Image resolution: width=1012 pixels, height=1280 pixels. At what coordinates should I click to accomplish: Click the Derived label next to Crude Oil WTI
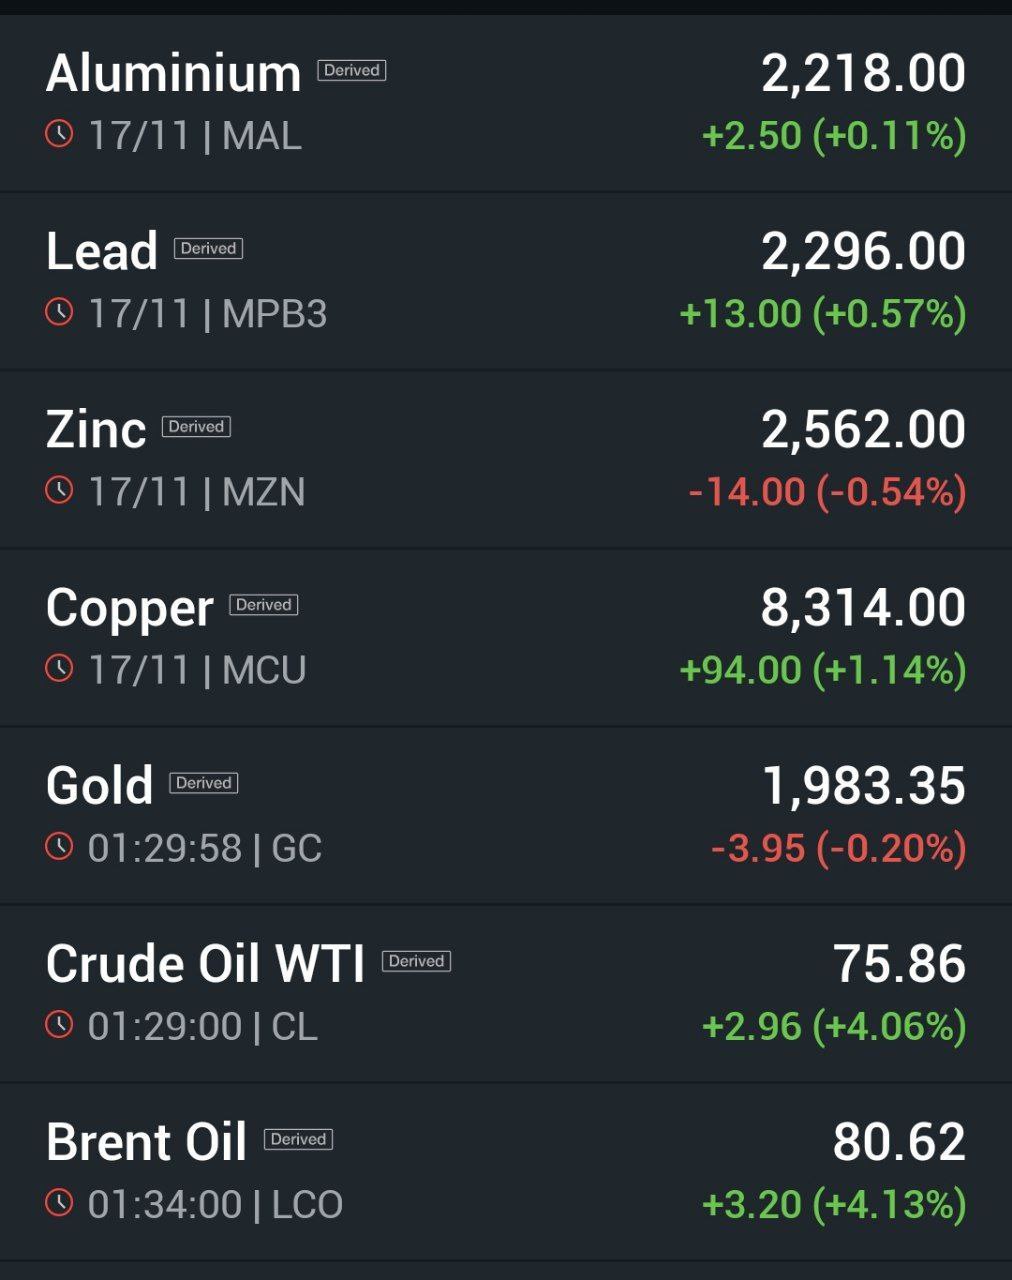coord(416,961)
